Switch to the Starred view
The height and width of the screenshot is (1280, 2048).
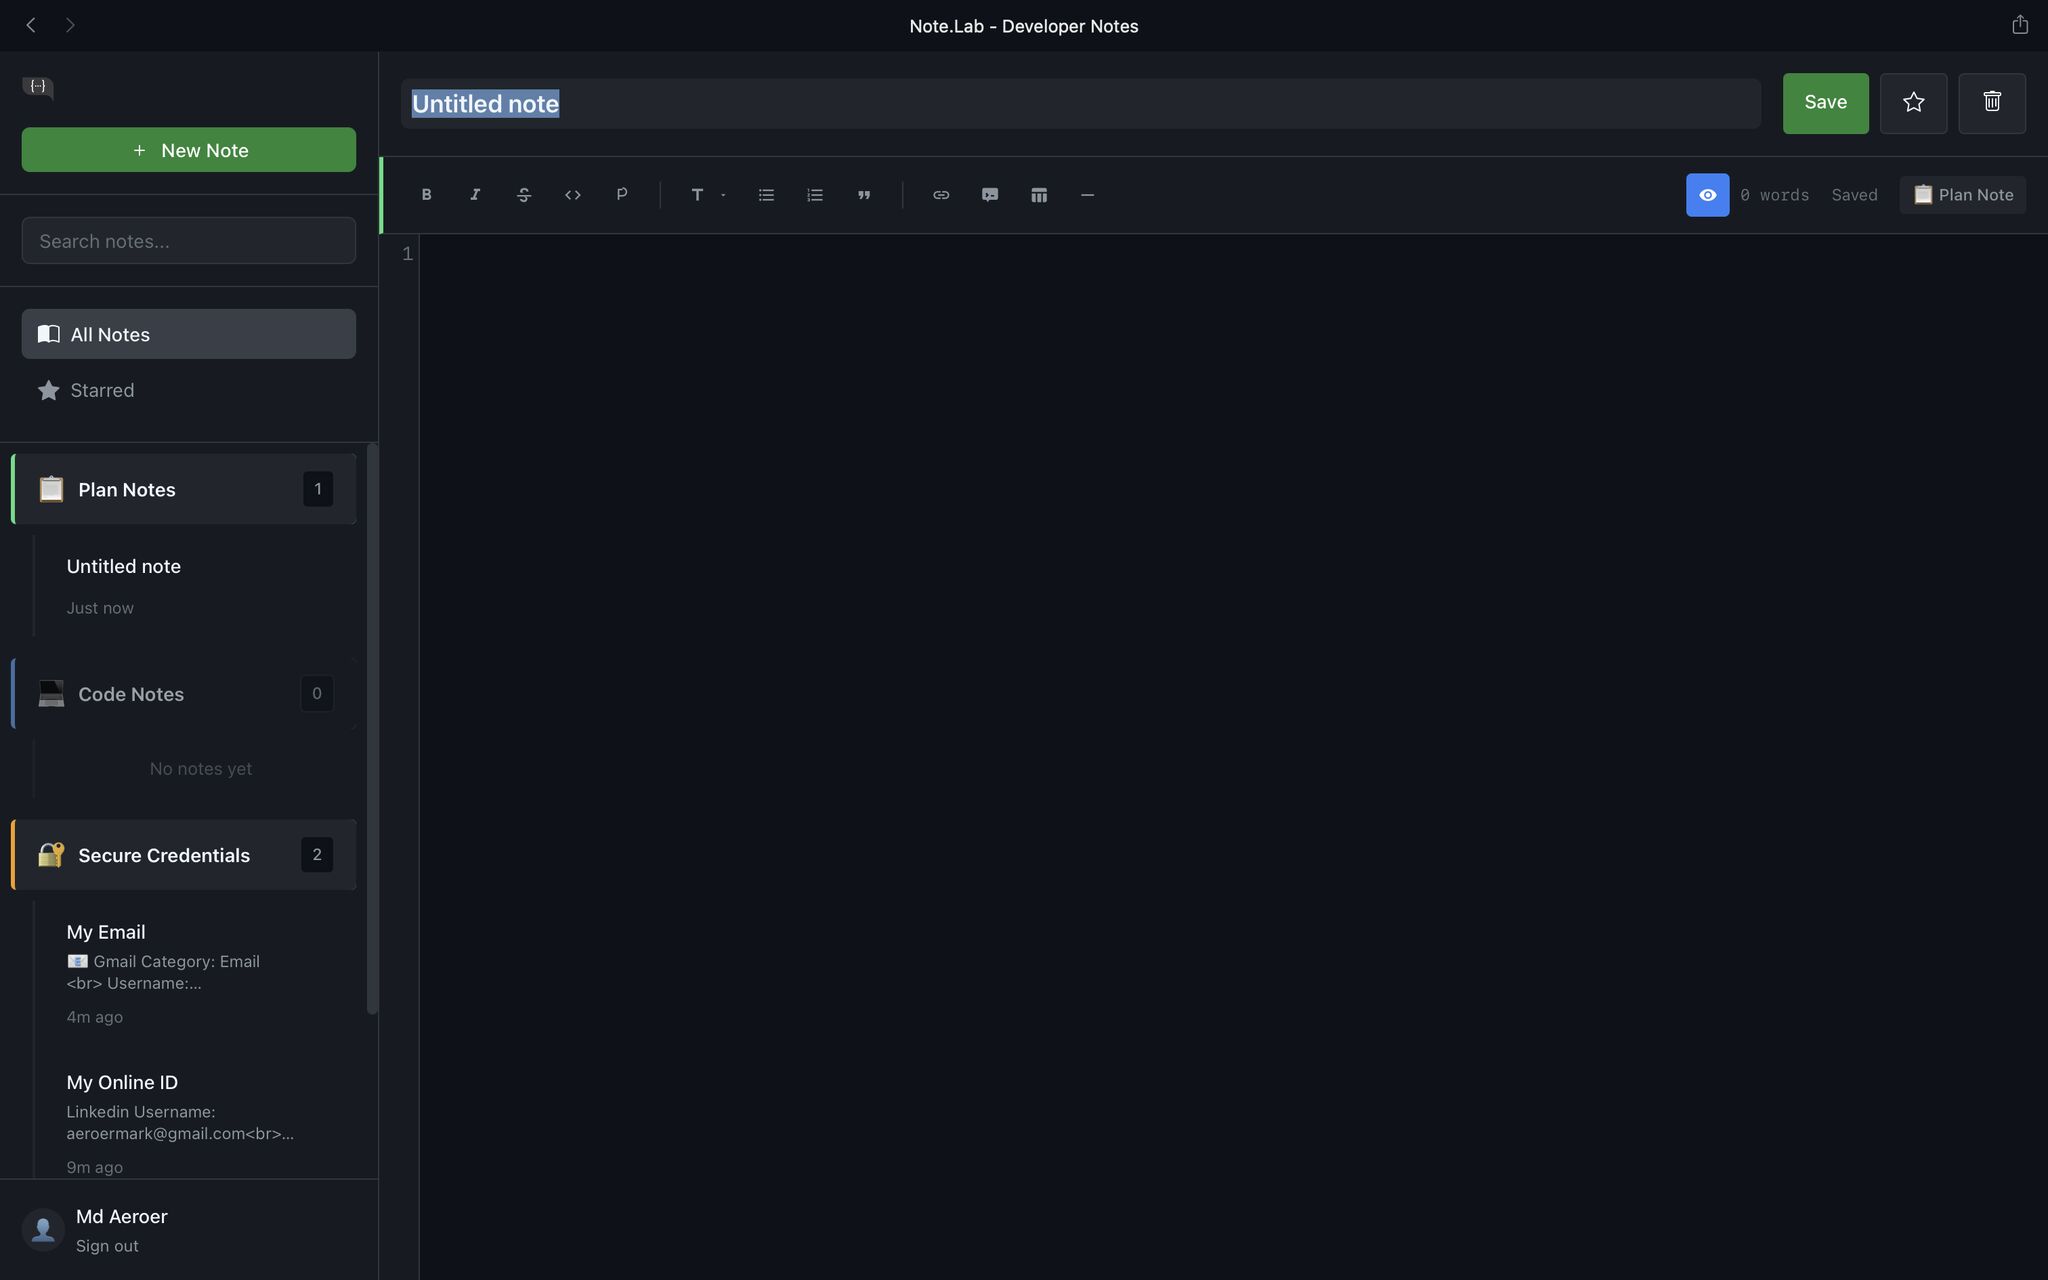coord(101,390)
